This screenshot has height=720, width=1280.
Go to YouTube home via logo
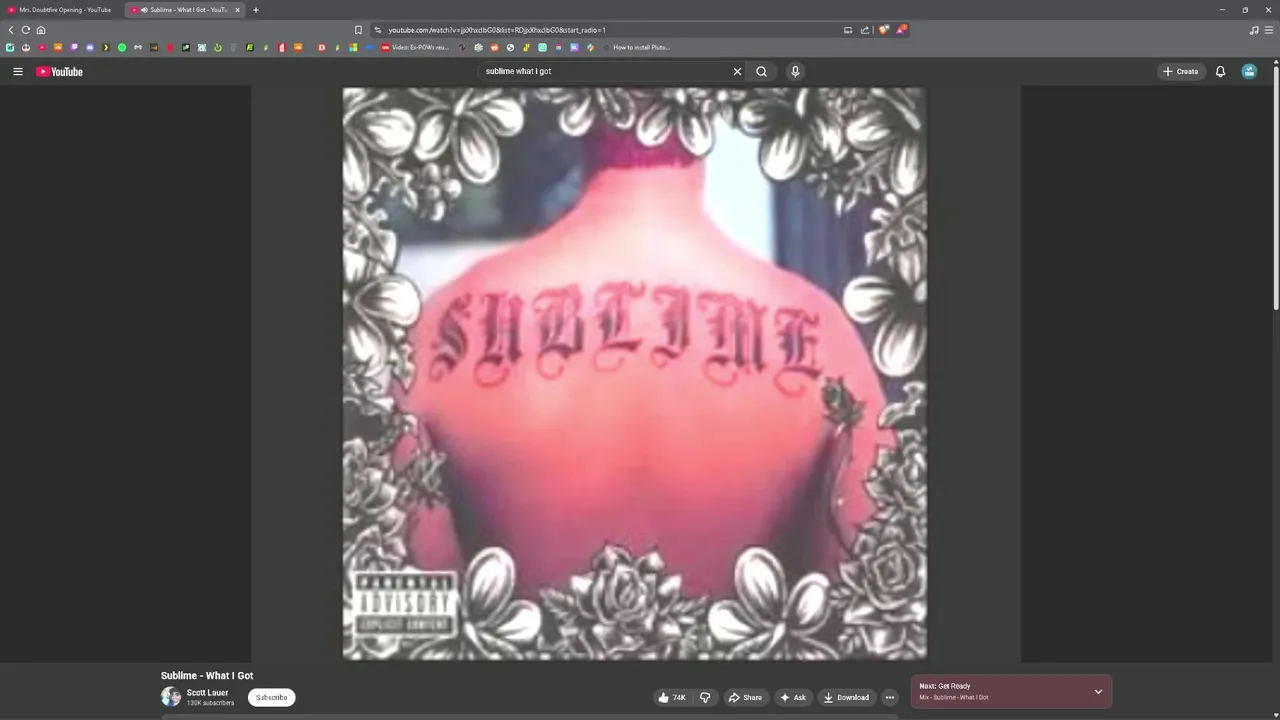tap(59, 71)
